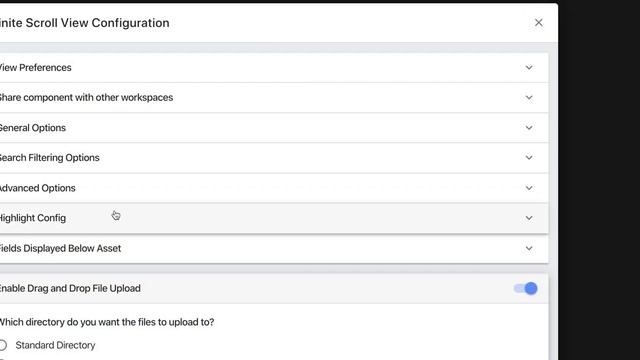Disable the Drag and Drop File Upload switch
Viewport: 640px width, 360px height.
click(x=526, y=289)
